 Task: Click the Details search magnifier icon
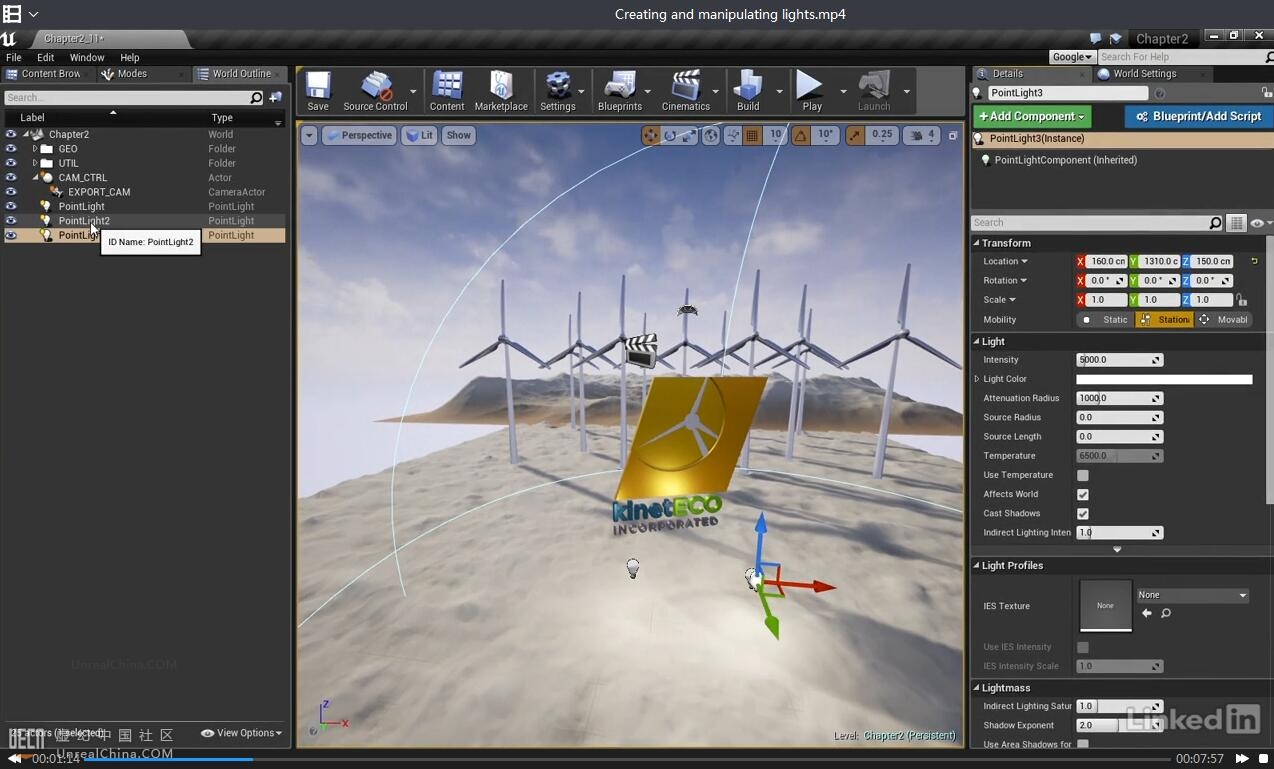pos(1215,223)
